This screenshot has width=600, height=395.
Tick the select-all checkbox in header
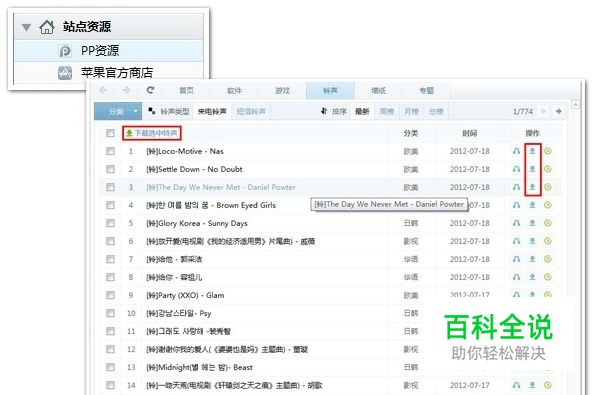[x=110, y=133]
